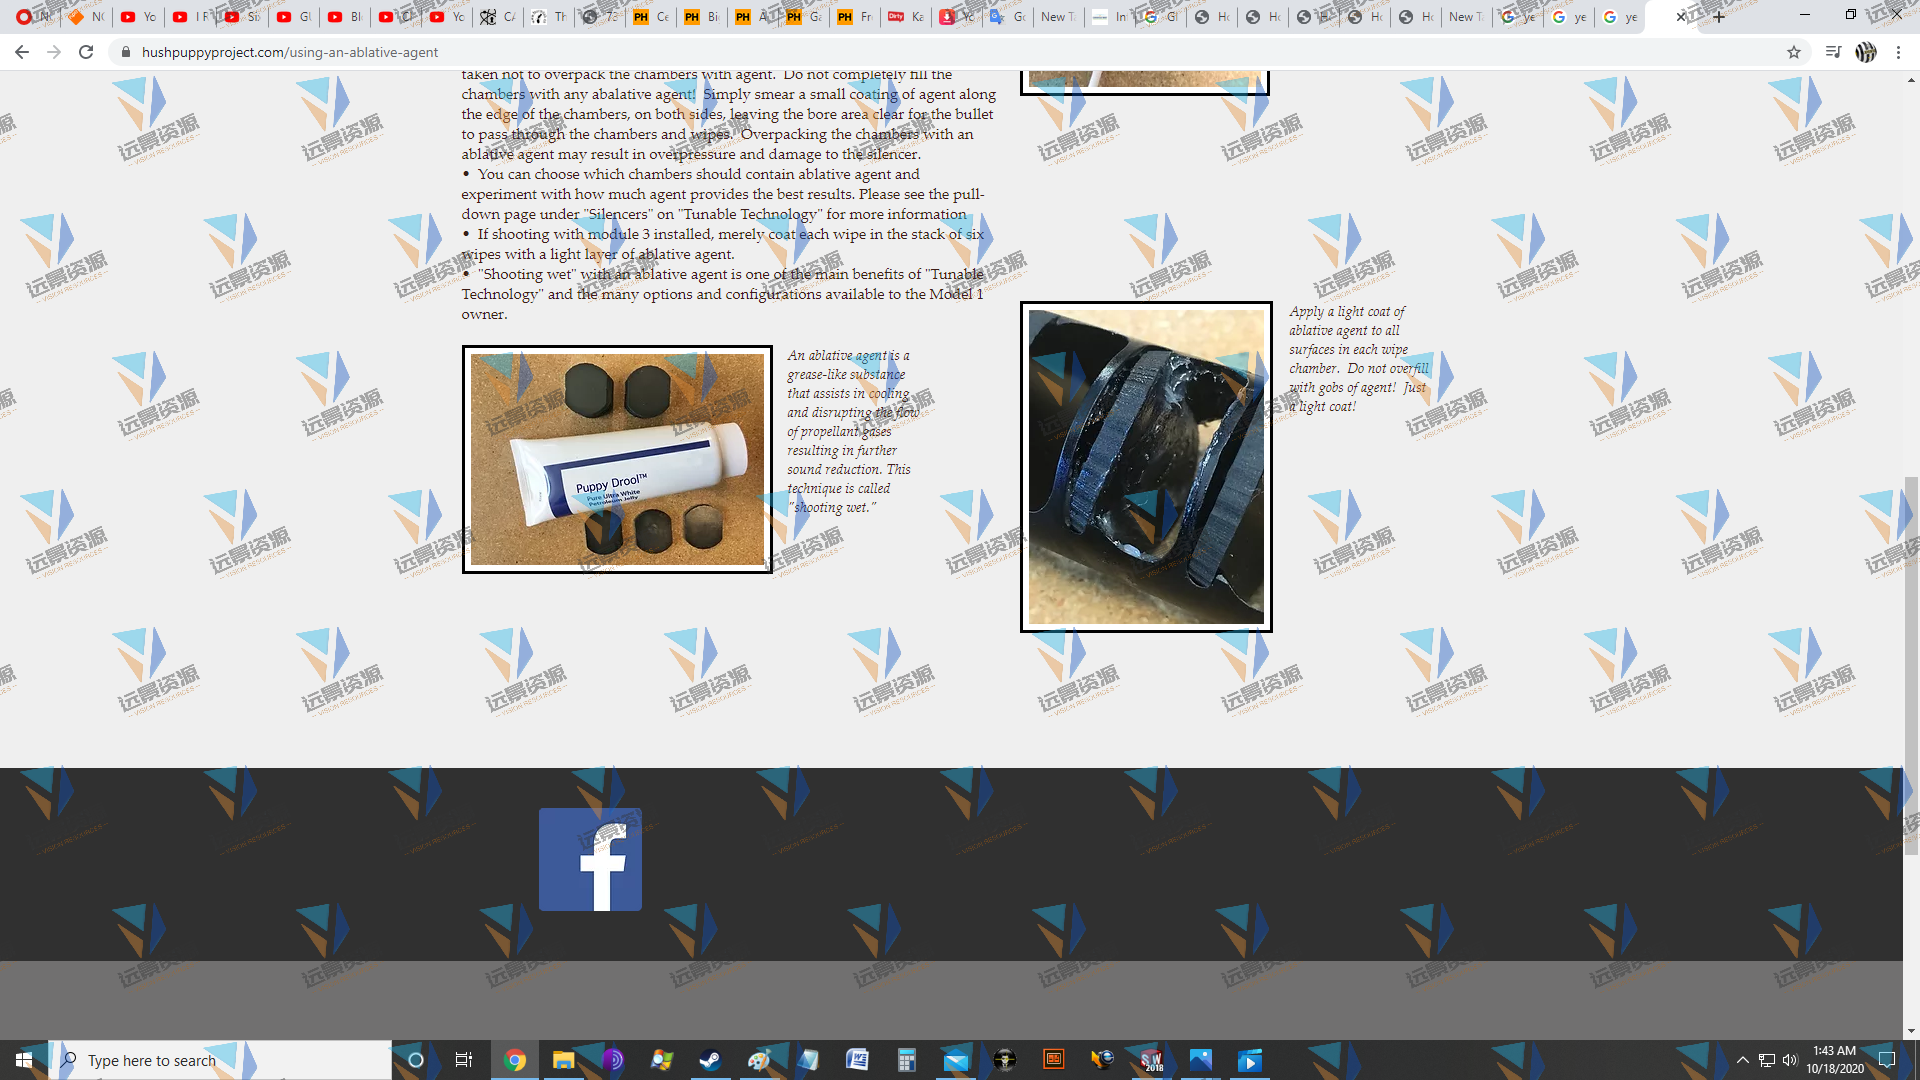This screenshot has width=1920, height=1080.
Task: Bookmark this page with star icon
Action: point(1793,52)
